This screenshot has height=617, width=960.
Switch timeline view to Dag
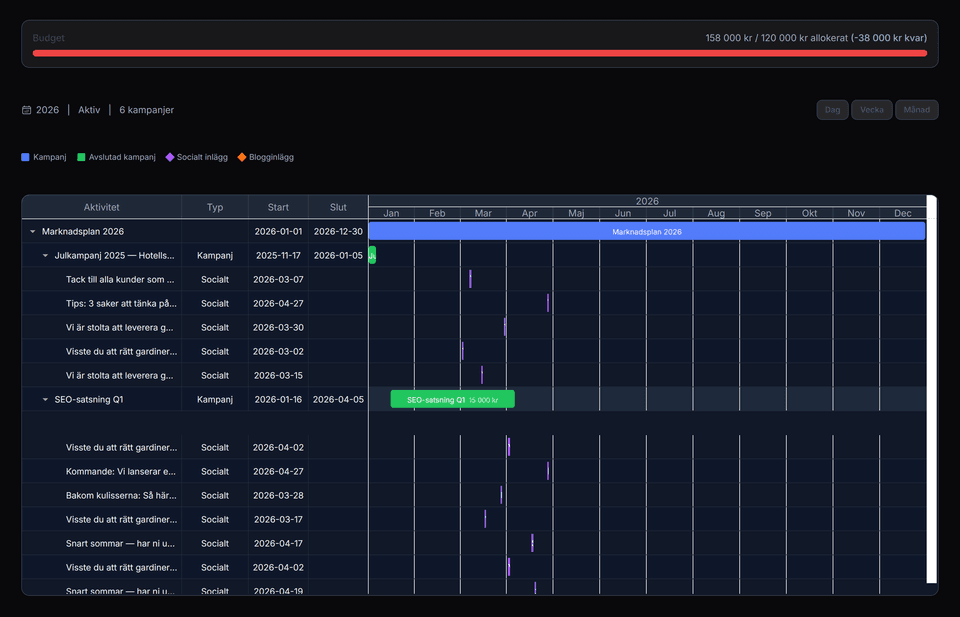(832, 110)
